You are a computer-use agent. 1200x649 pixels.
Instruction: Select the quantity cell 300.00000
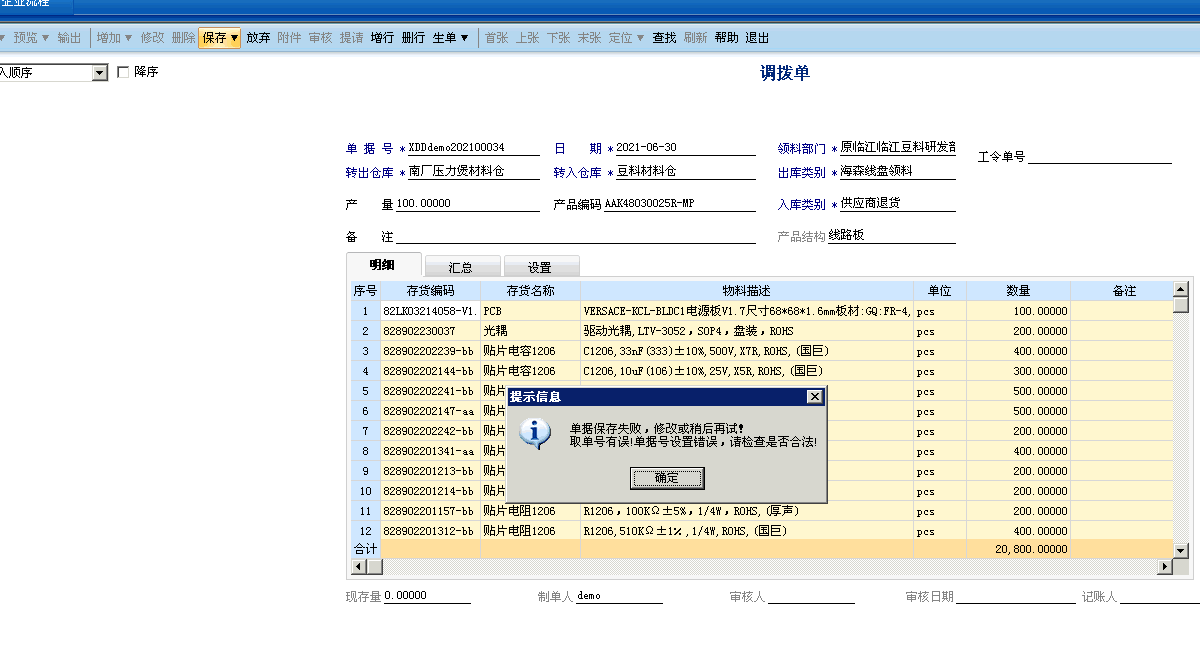1018,371
